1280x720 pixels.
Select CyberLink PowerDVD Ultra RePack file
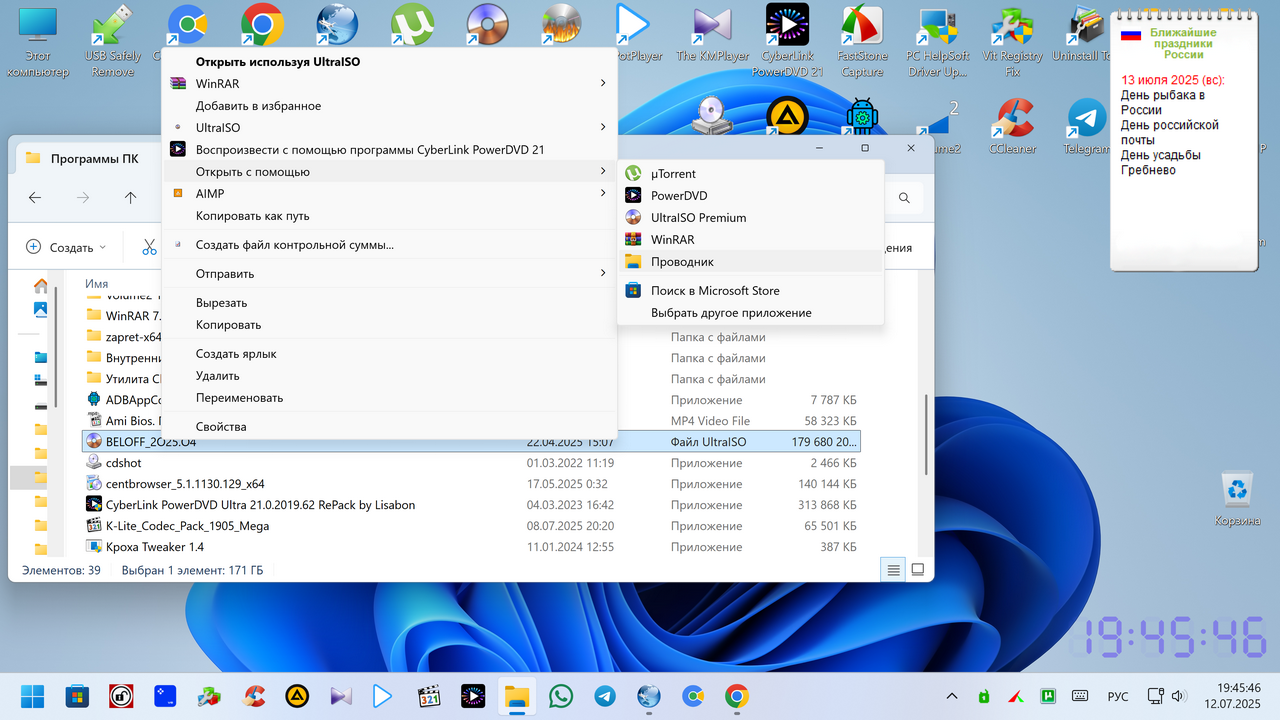point(471,505)
